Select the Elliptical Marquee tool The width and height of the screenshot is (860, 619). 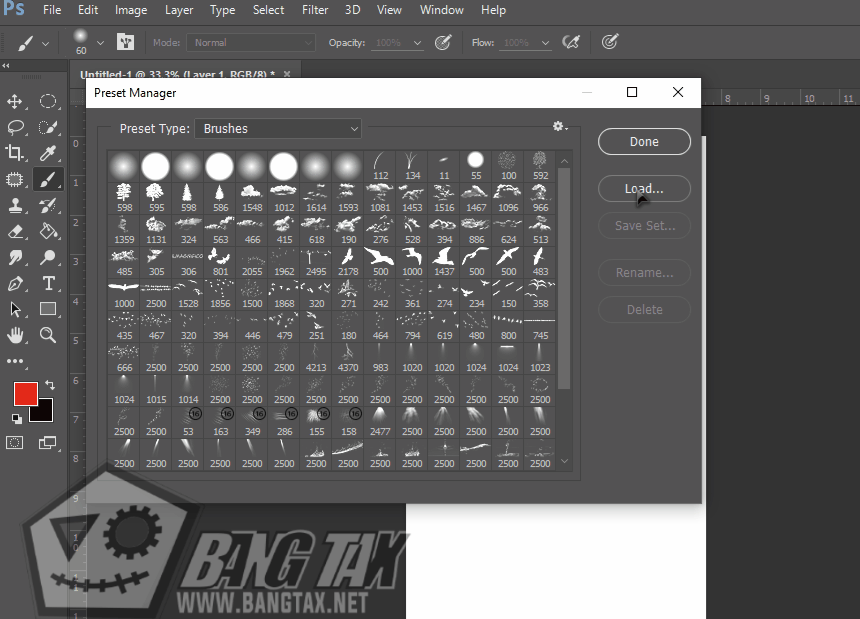coord(48,101)
